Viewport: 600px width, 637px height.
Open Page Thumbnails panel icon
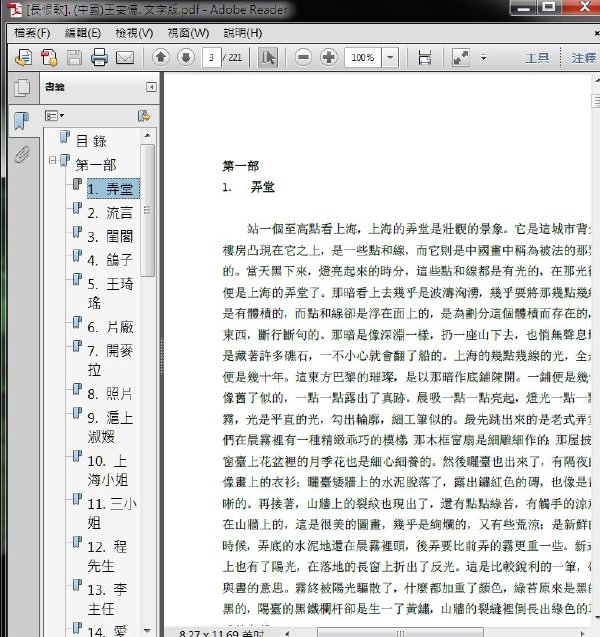point(22,87)
